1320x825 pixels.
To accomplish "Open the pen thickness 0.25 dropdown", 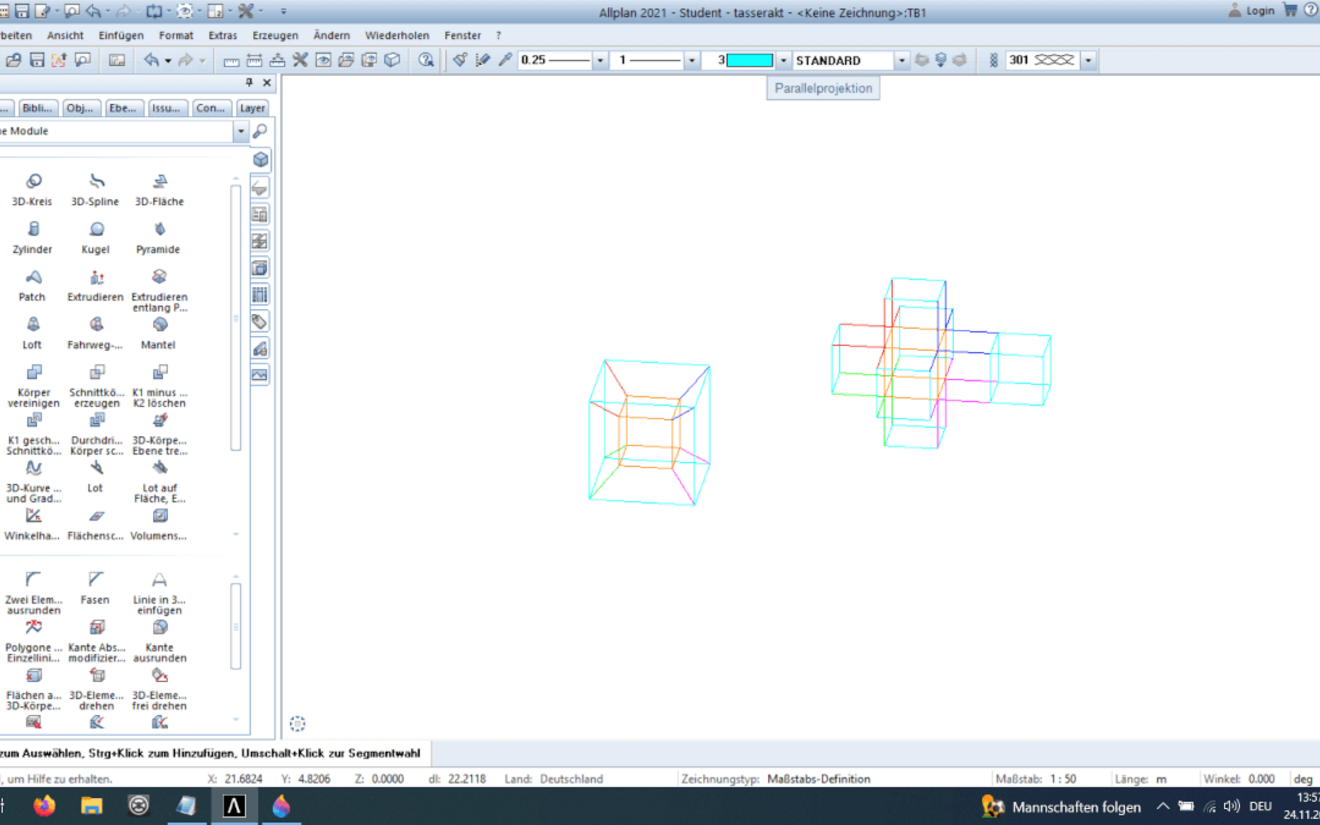I will (600, 60).
